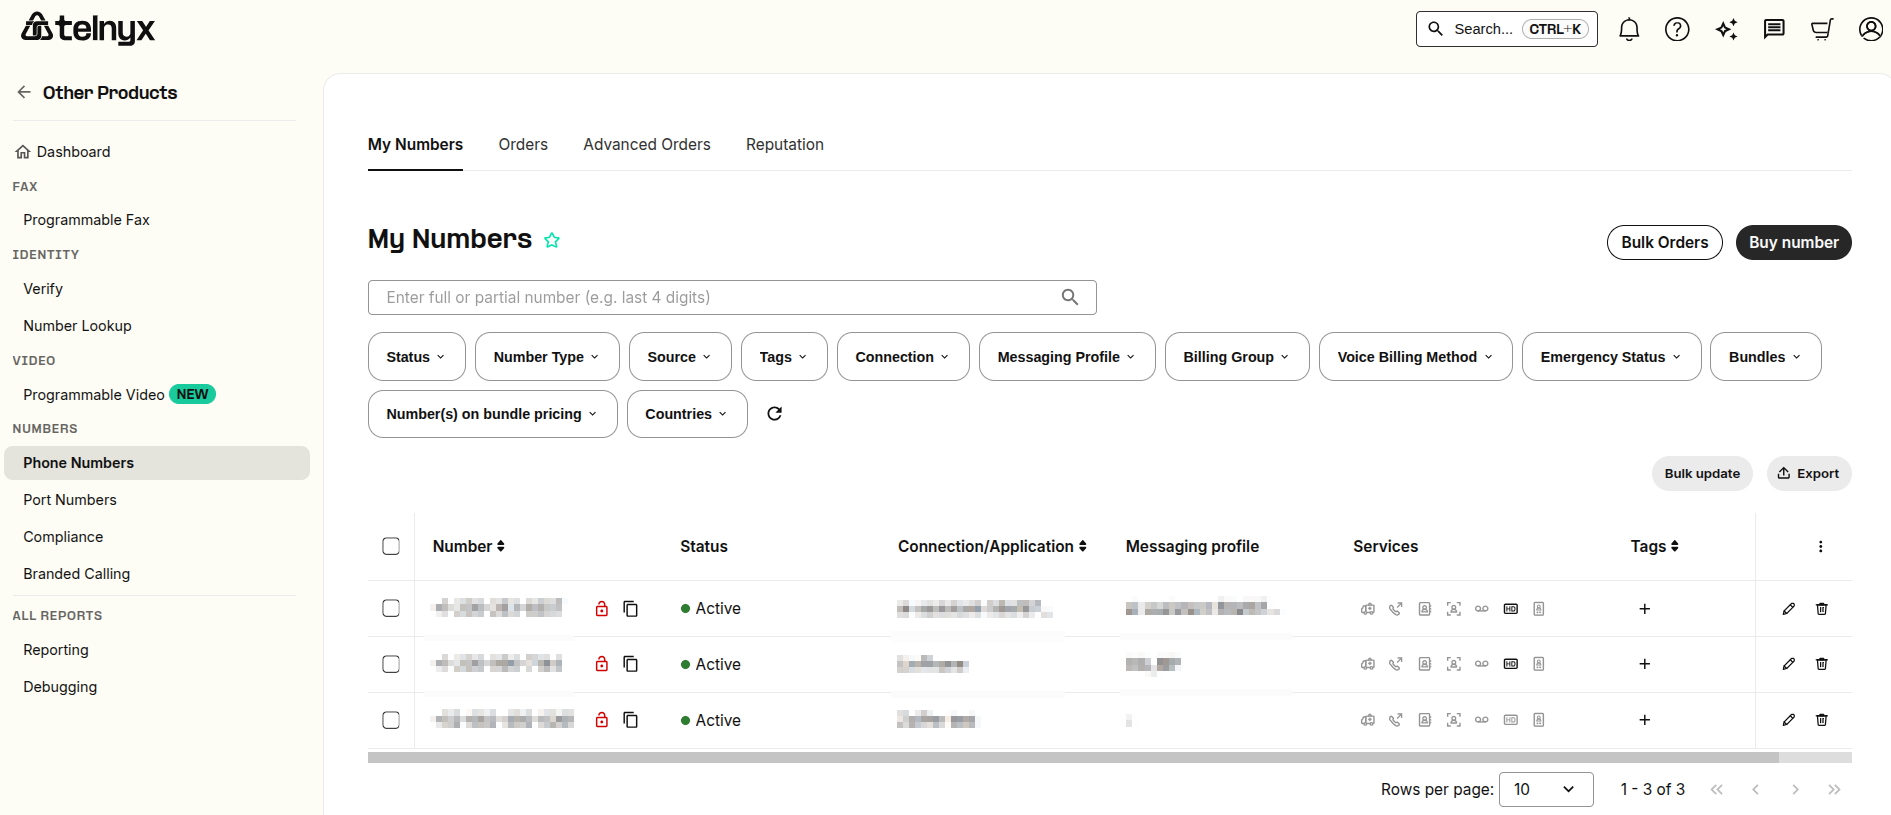The width and height of the screenshot is (1891, 815).
Task: Click the Export button
Action: (1809, 474)
